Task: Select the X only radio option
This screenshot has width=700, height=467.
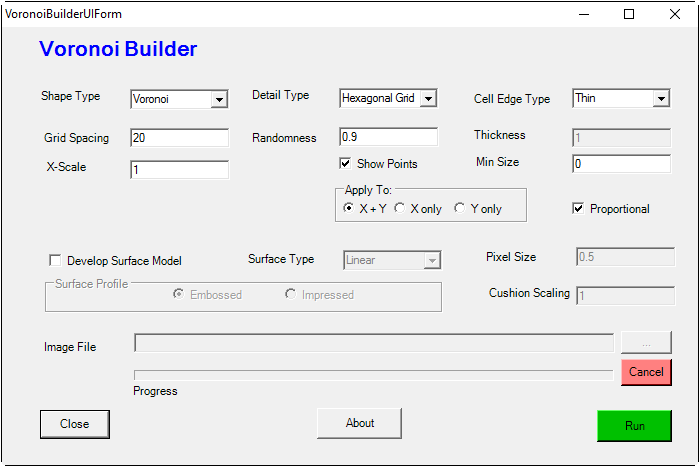Action: [400, 208]
